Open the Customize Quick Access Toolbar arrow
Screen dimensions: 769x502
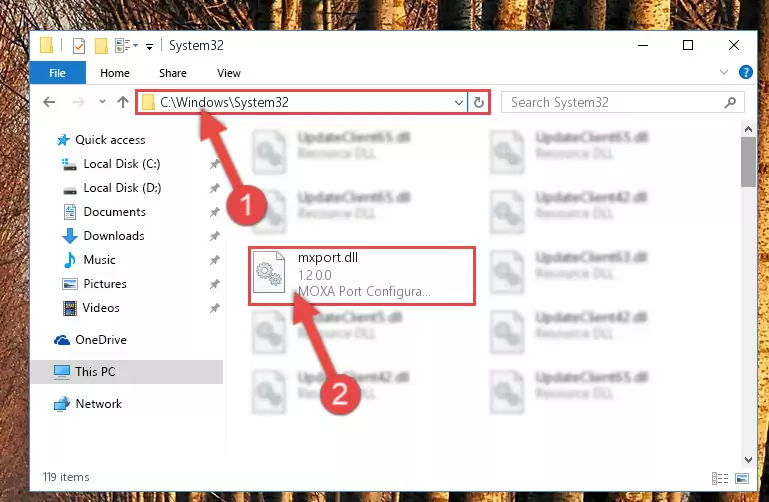(149, 46)
